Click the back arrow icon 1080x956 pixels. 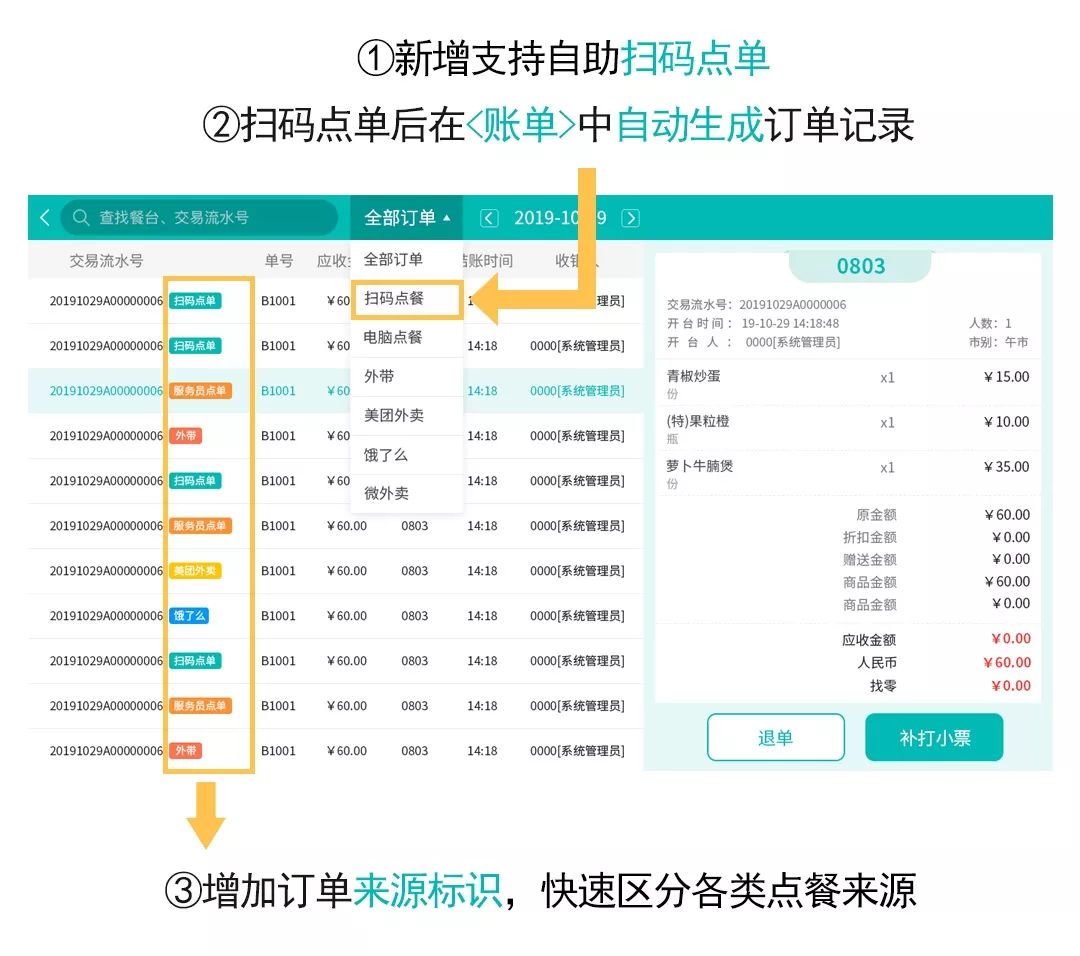click(x=44, y=218)
